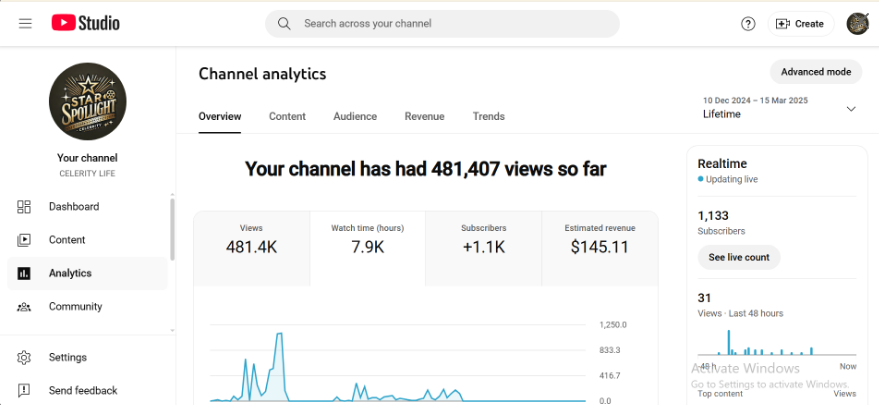Viewport: 879px width, 405px height.
Task: Click the 1,133 subscribers realtime count
Action: [x=713, y=216]
